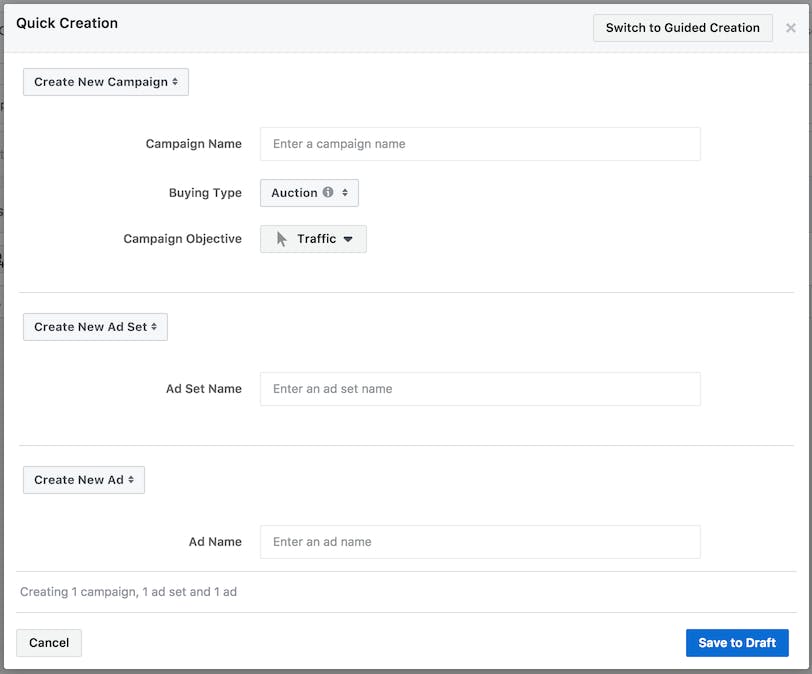Click into the Ad Set Name field
Image resolution: width=812 pixels, height=674 pixels.
[x=480, y=389]
